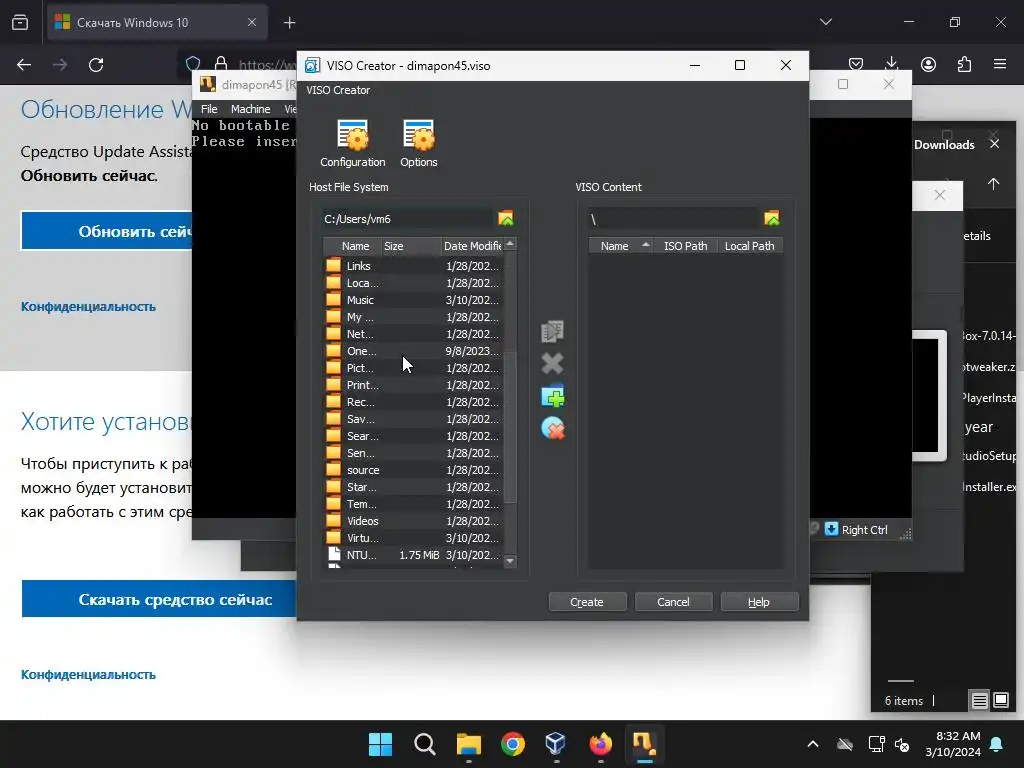
Task: Create new folder in VISO icon
Action: (552, 396)
